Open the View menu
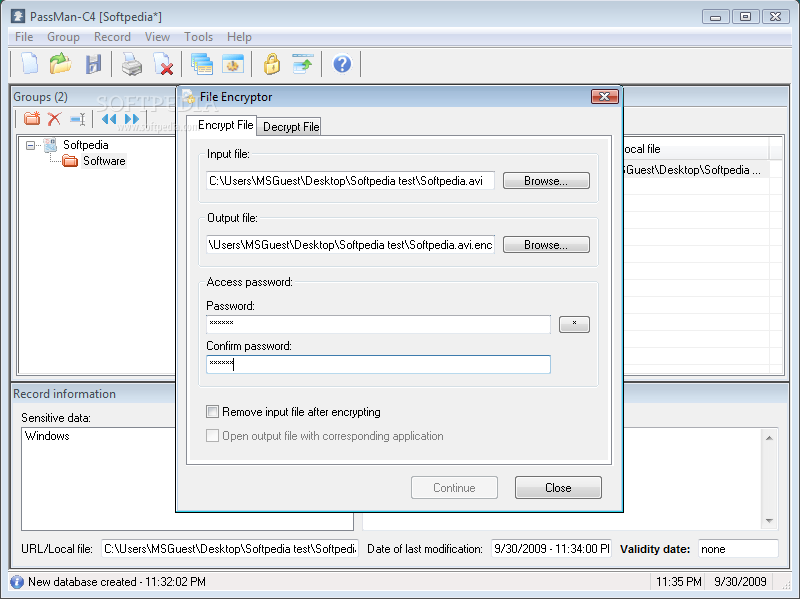 pyautogui.click(x=157, y=37)
